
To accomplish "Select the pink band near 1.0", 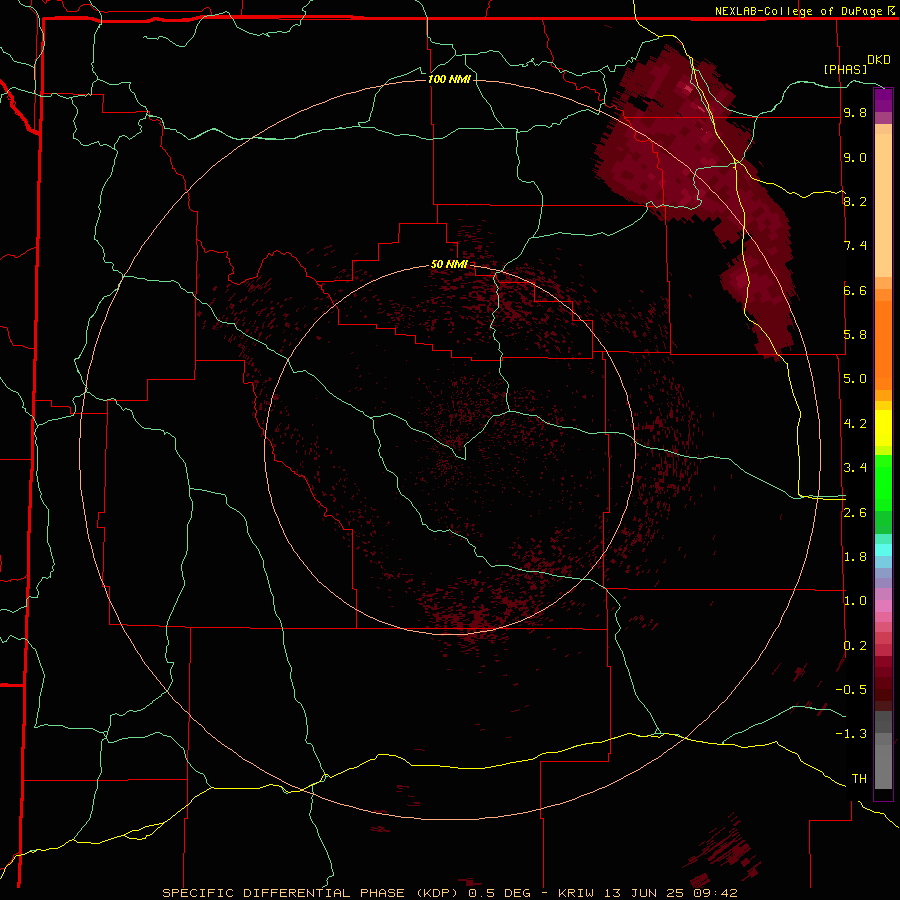I will click(x=883, y=606).
